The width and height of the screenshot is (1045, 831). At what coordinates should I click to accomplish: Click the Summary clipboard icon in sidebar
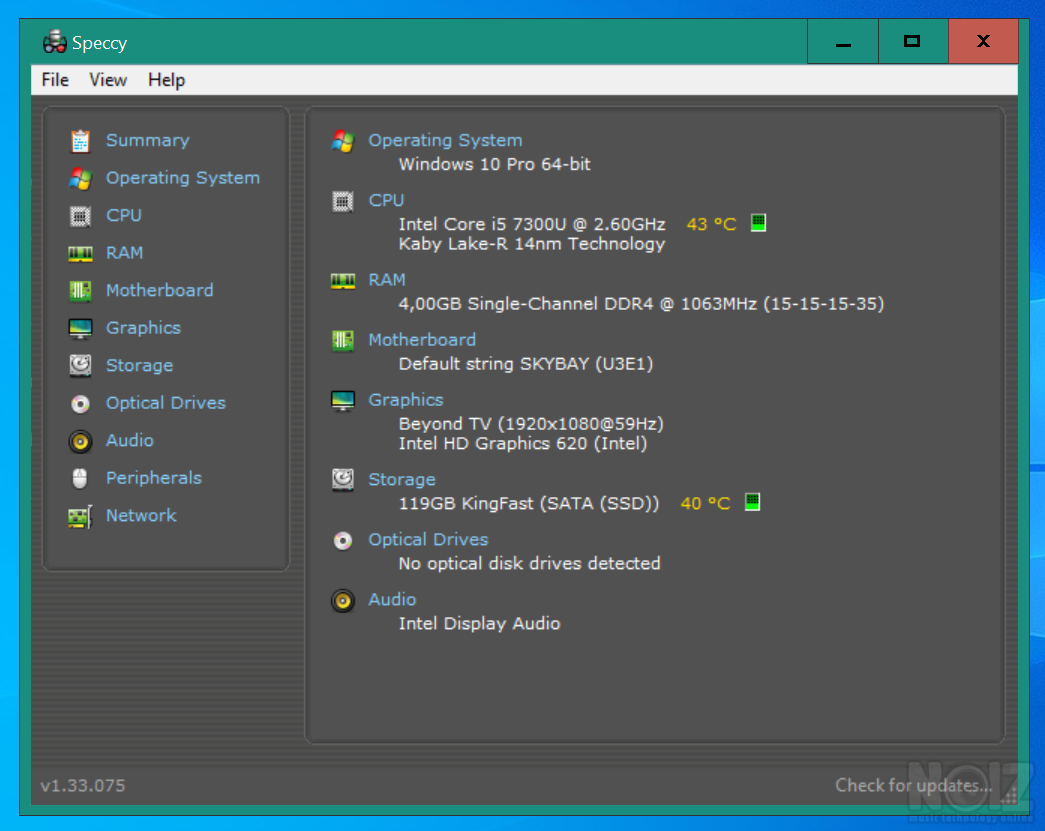point(80,141)
